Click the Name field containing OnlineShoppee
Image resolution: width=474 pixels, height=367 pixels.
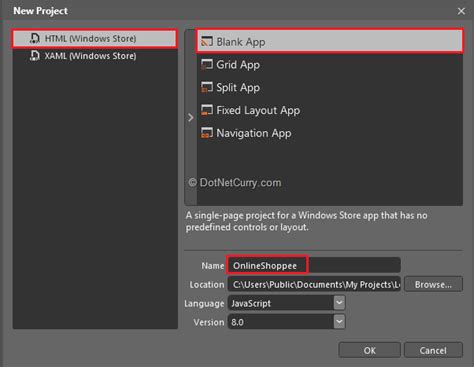[x=314, y=265]
